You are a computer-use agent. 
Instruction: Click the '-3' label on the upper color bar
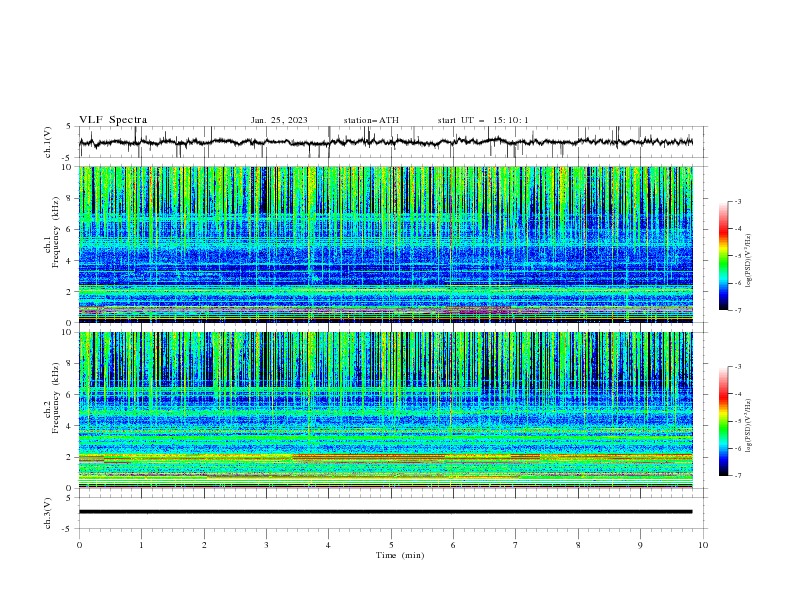click(x=737, y=201)
